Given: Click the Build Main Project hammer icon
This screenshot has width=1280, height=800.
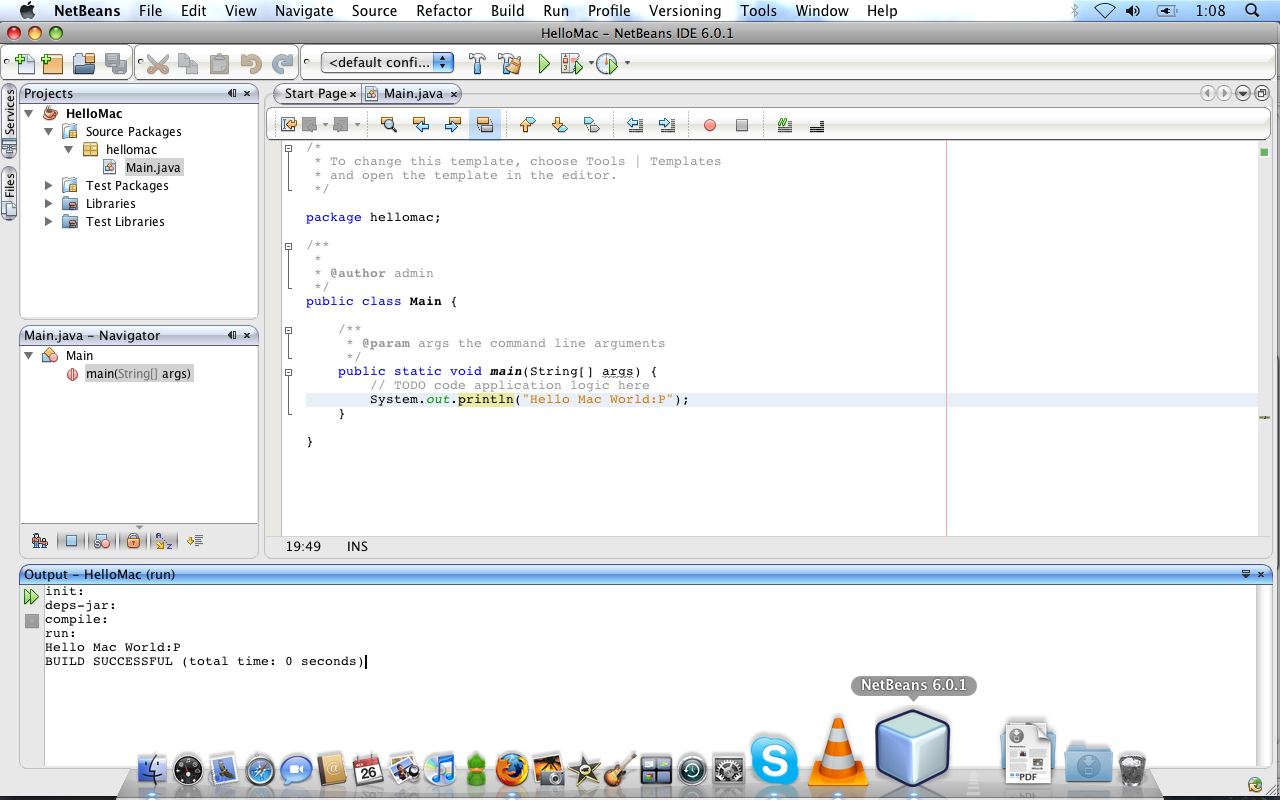Looking at the screenshot, I should (x=478, y=64).
